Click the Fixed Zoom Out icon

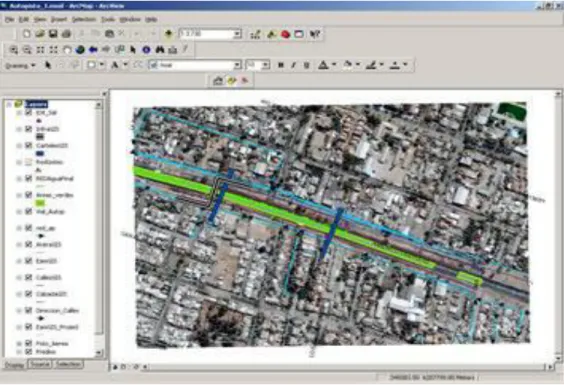click(54, 50)
